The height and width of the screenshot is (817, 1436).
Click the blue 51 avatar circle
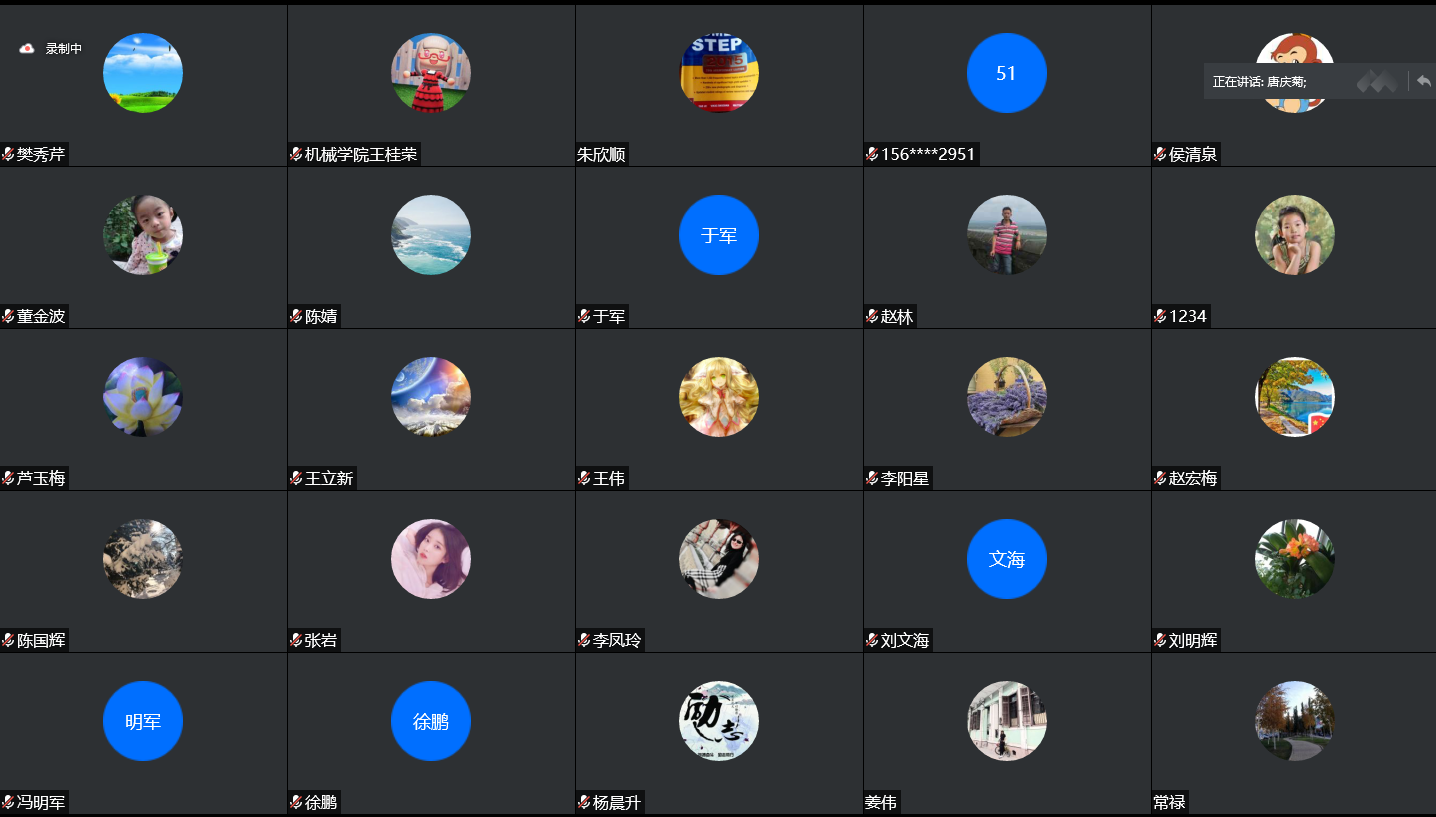tap(1007, 73)
